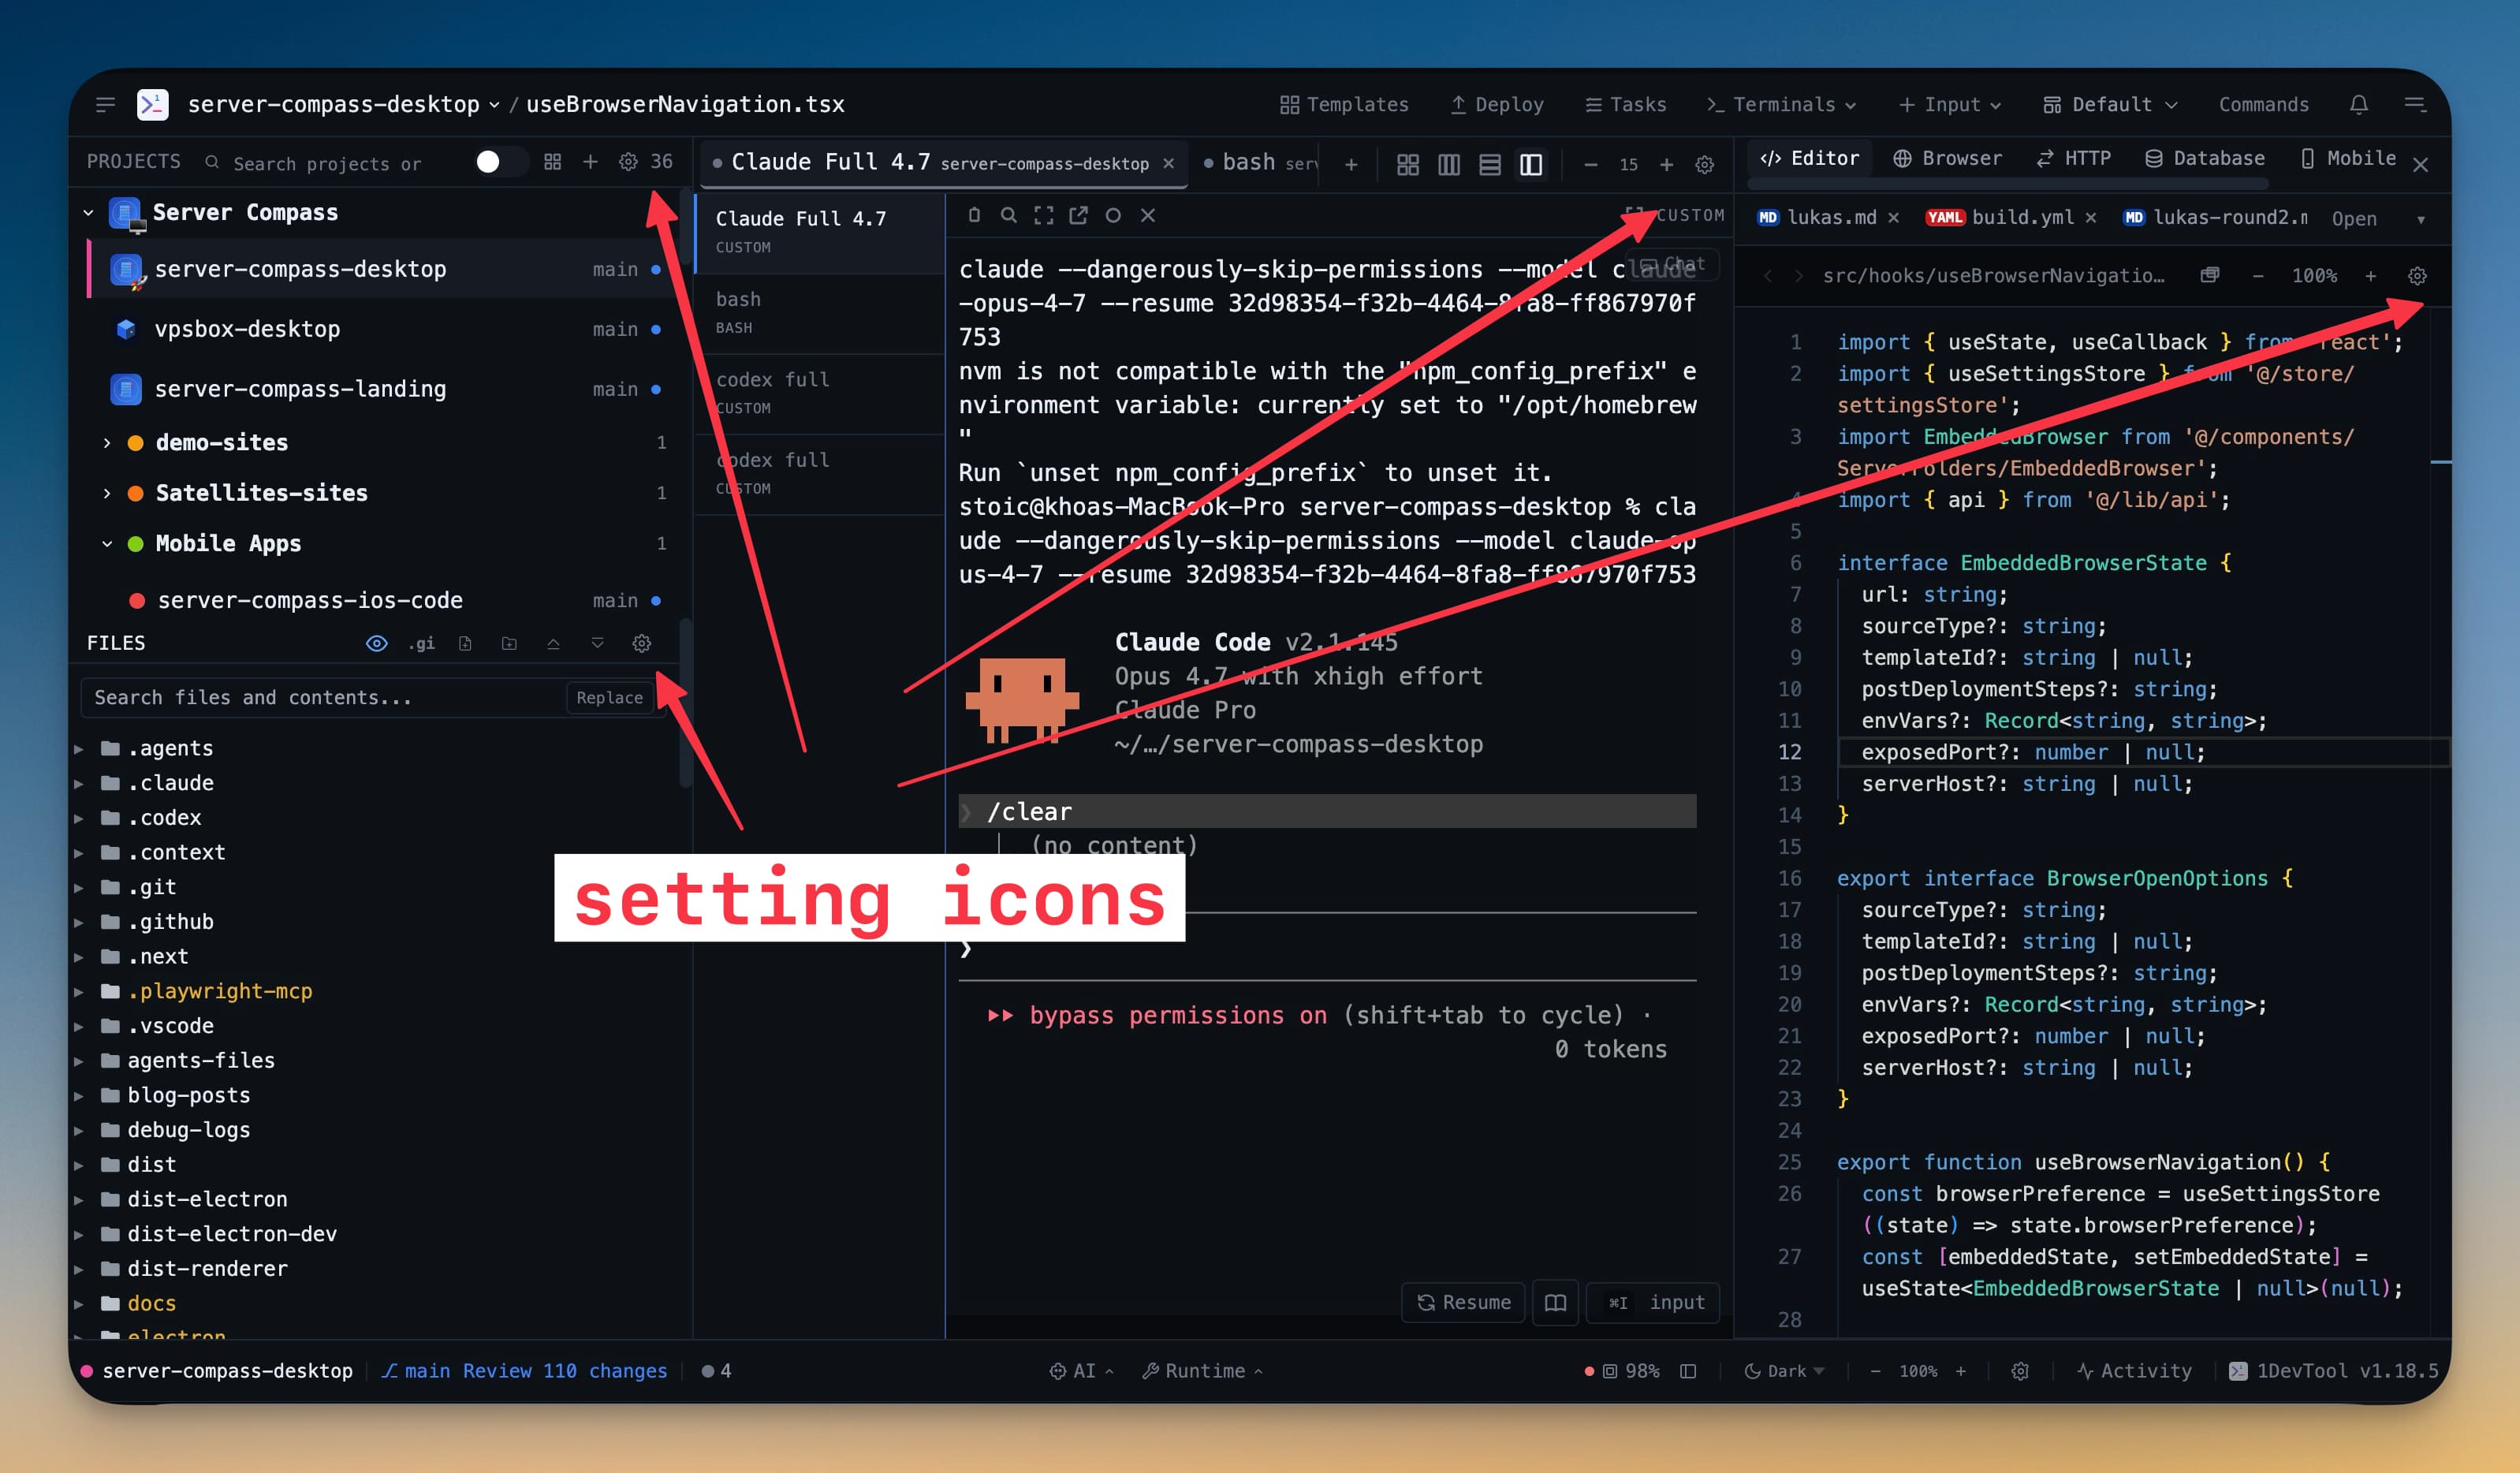This screenshot has height=1473, width=2520.
Task: Open Commands in title bar
Action: coord(2264,105)
